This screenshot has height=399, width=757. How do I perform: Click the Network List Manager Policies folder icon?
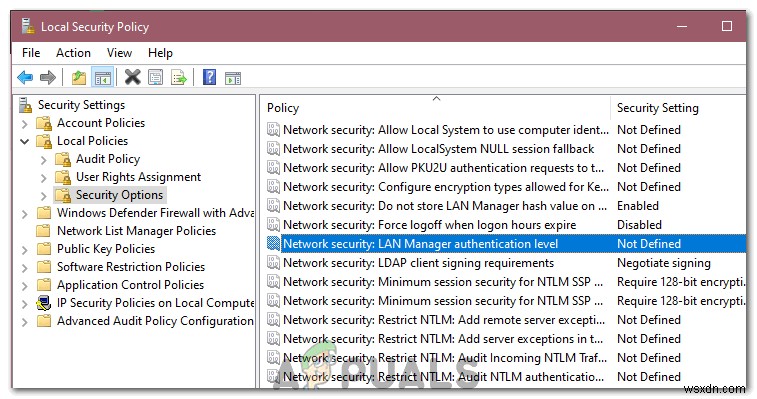[x=44, y=231]
